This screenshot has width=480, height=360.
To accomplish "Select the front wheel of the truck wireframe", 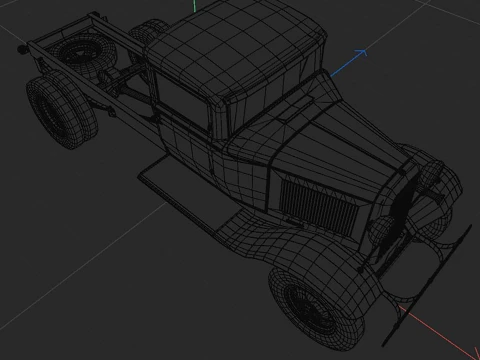I will (x=316, y=310).
